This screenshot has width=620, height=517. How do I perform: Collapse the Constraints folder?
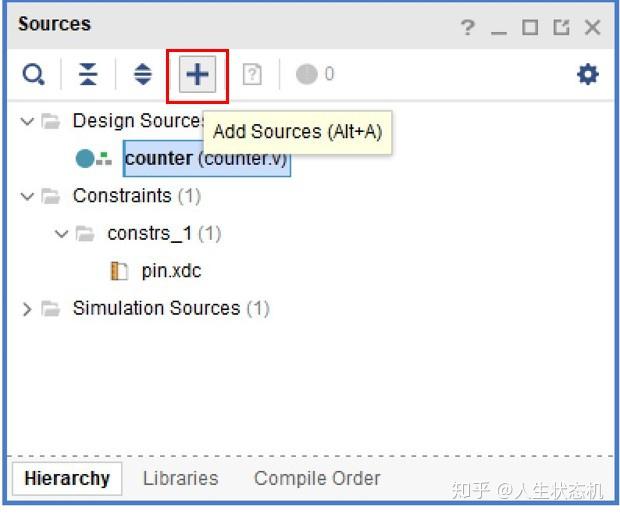coord(27,196)
